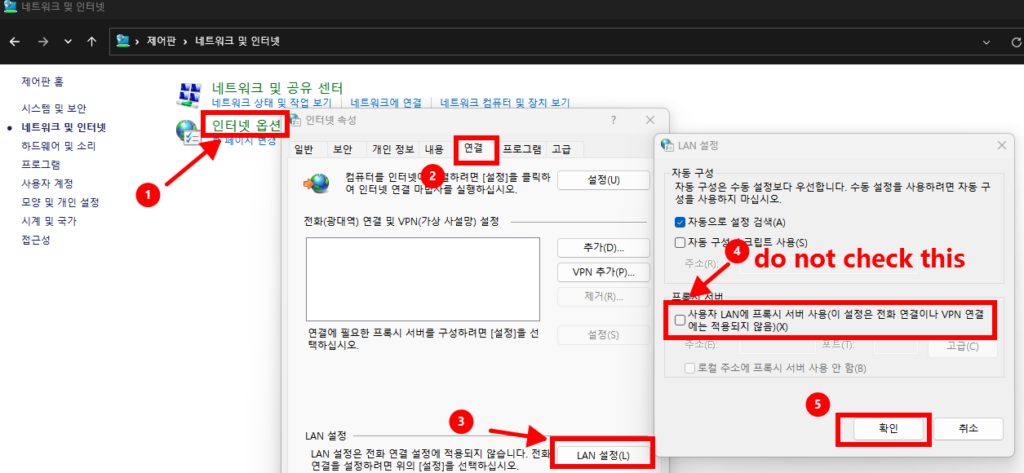Switch to the 연결 tab
The height and width of the screenshot is (473, 1024).
pos(473,149)
